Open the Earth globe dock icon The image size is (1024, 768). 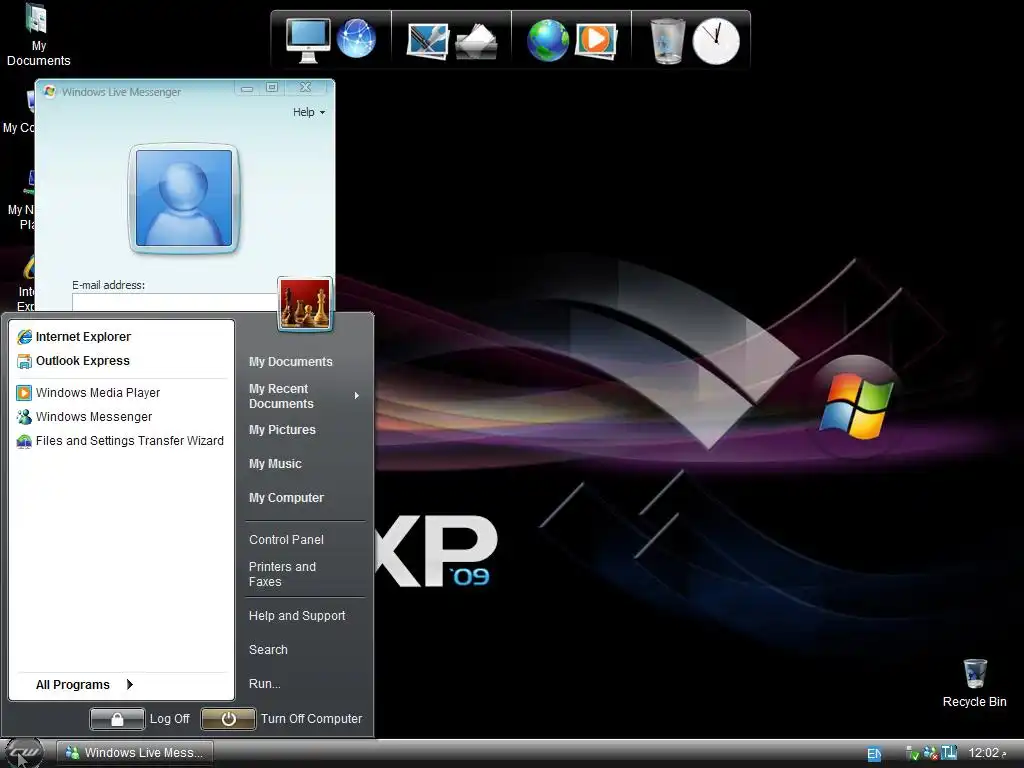[x=547, y=40]
